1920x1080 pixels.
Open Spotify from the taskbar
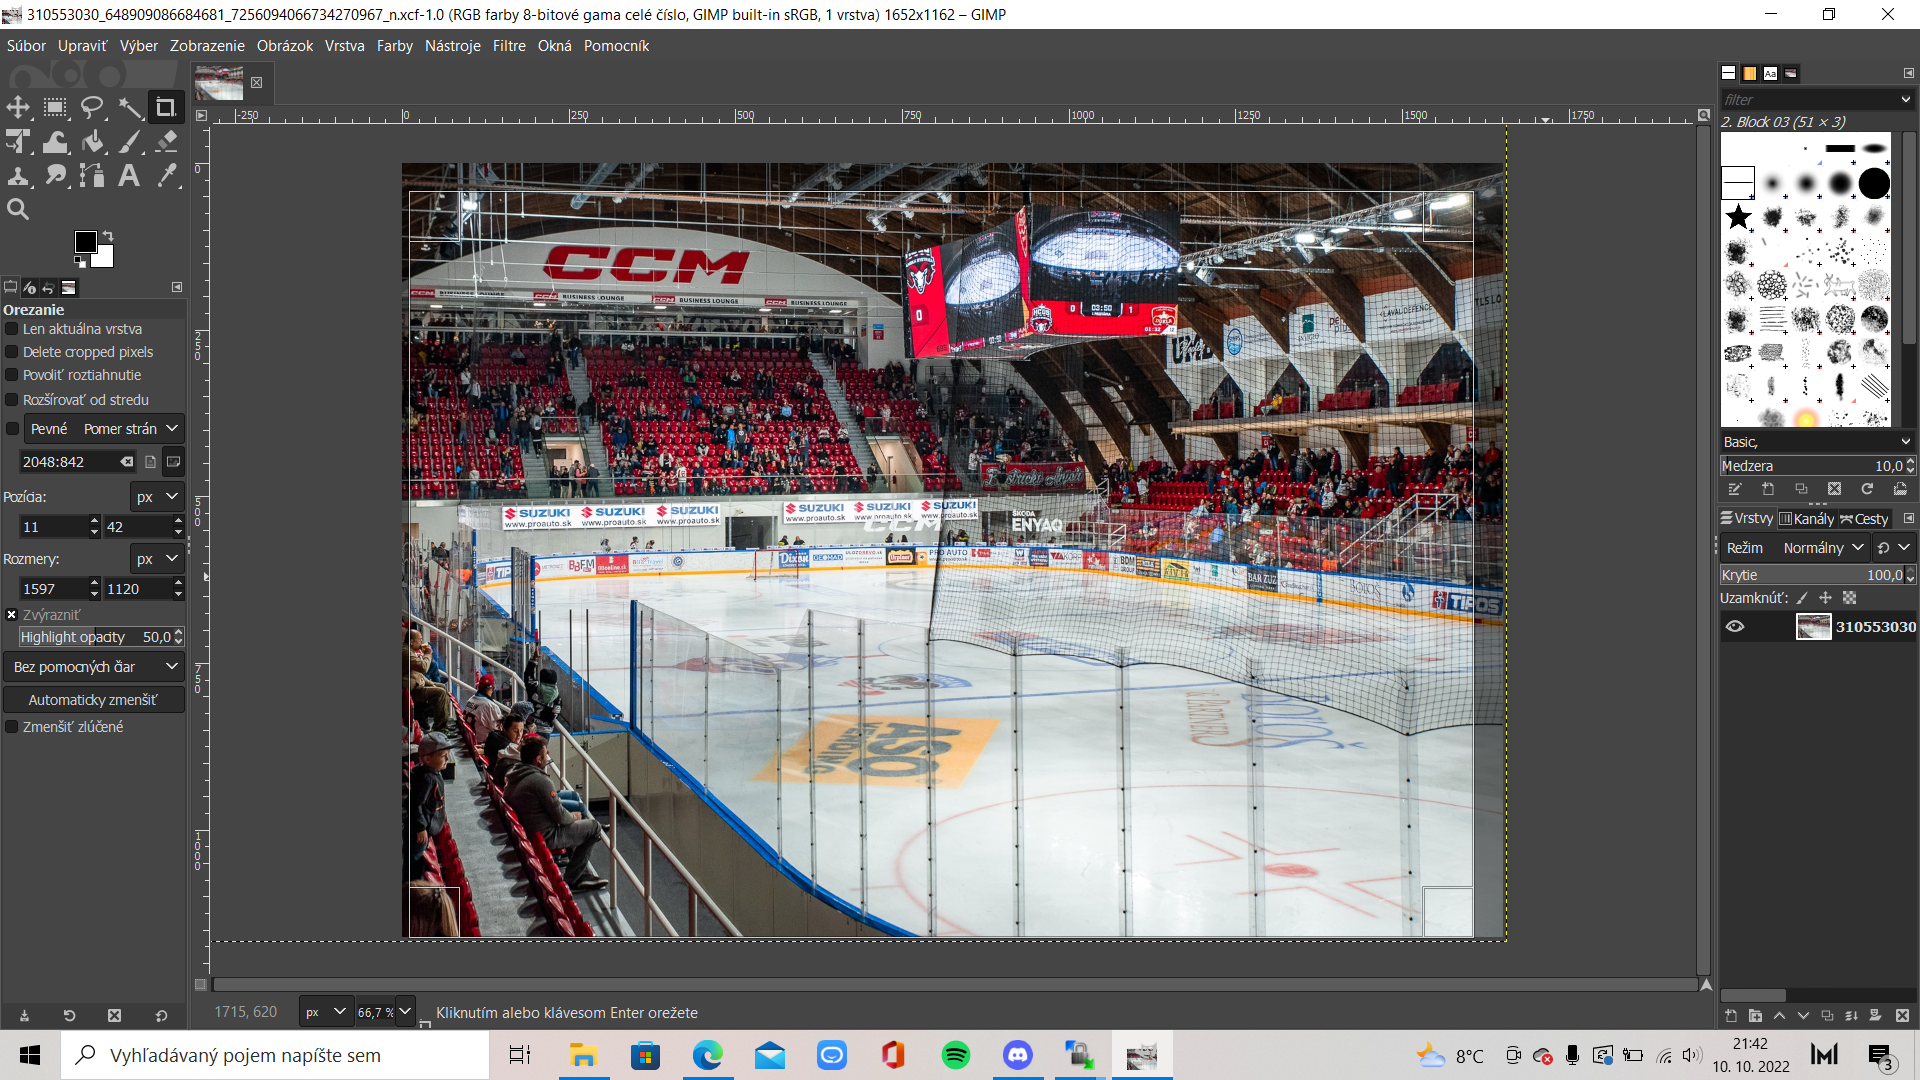pos(956,1055)
